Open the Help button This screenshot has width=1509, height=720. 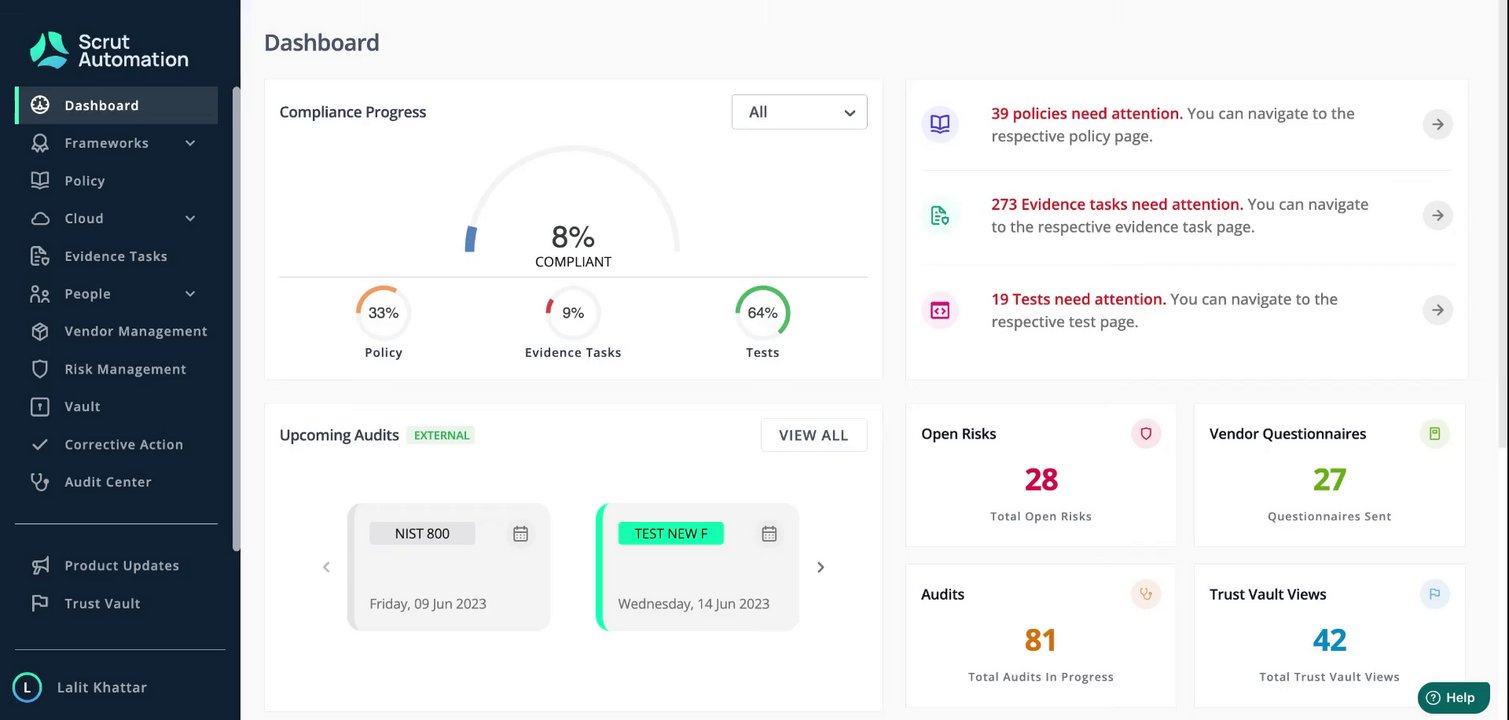(1454, 697)
